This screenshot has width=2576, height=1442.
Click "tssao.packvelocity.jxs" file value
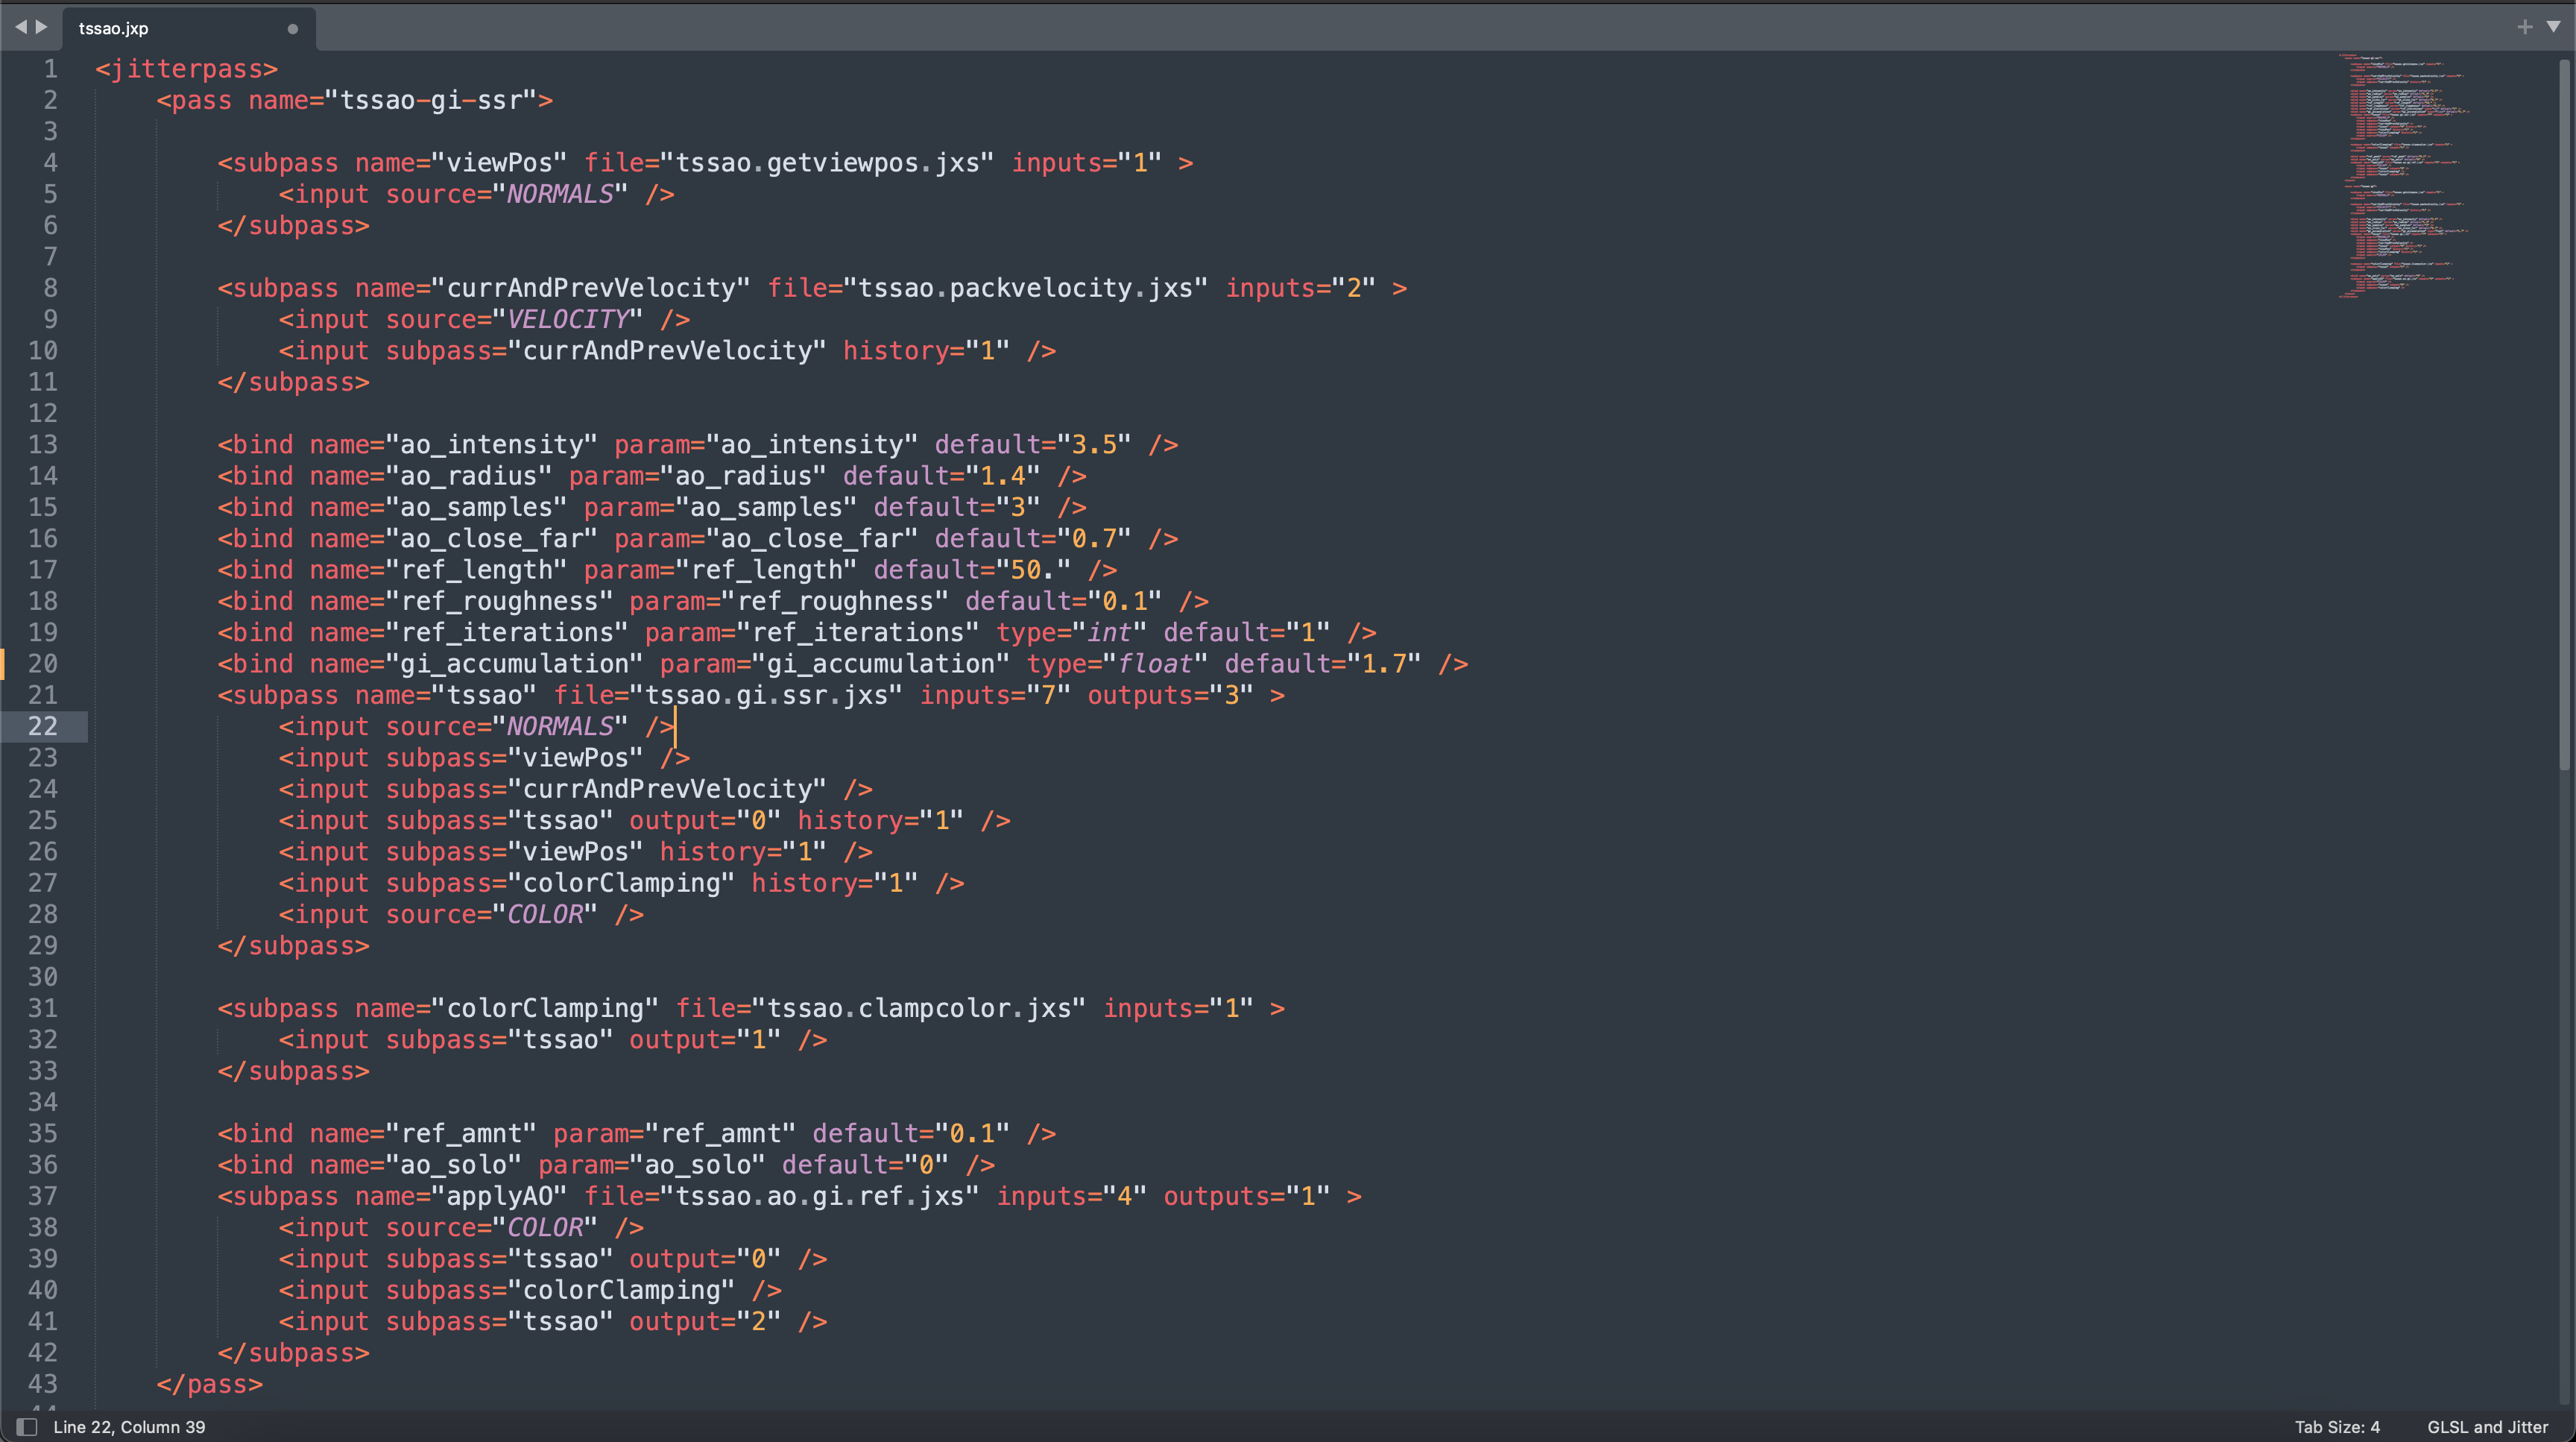click(x=1026, y=288)
